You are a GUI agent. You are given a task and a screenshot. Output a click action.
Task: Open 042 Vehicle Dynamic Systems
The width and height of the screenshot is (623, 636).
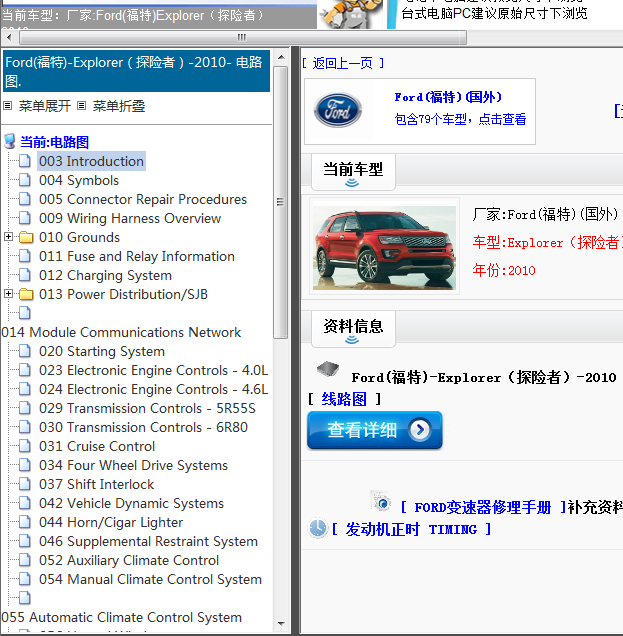pyautogui.click(x=131, y=503)
